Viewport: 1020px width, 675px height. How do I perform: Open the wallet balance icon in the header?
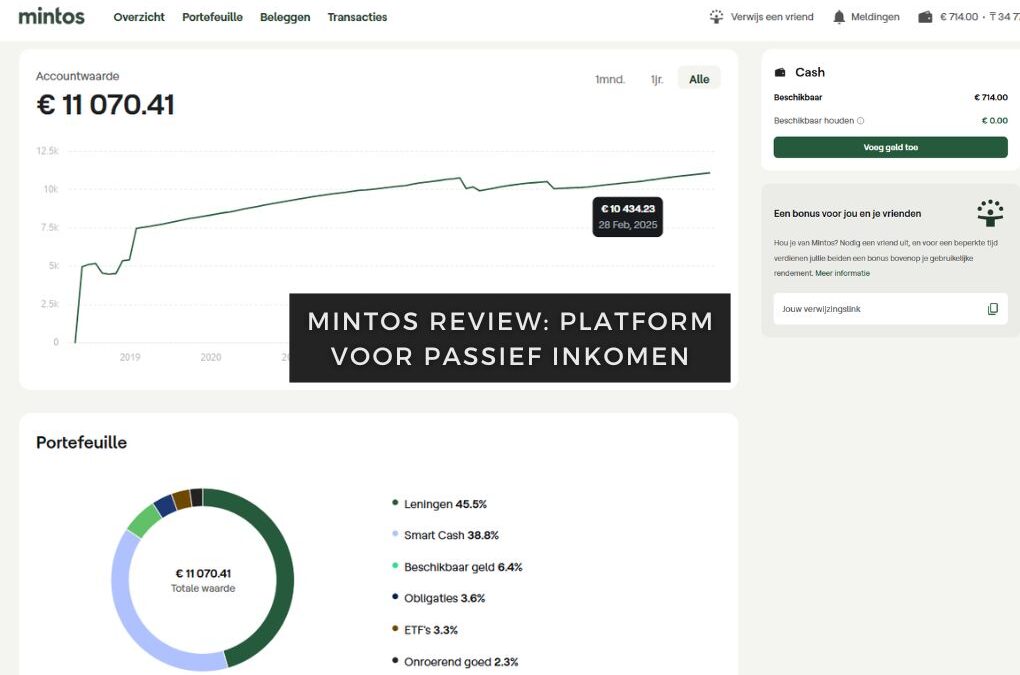point(924,16)
